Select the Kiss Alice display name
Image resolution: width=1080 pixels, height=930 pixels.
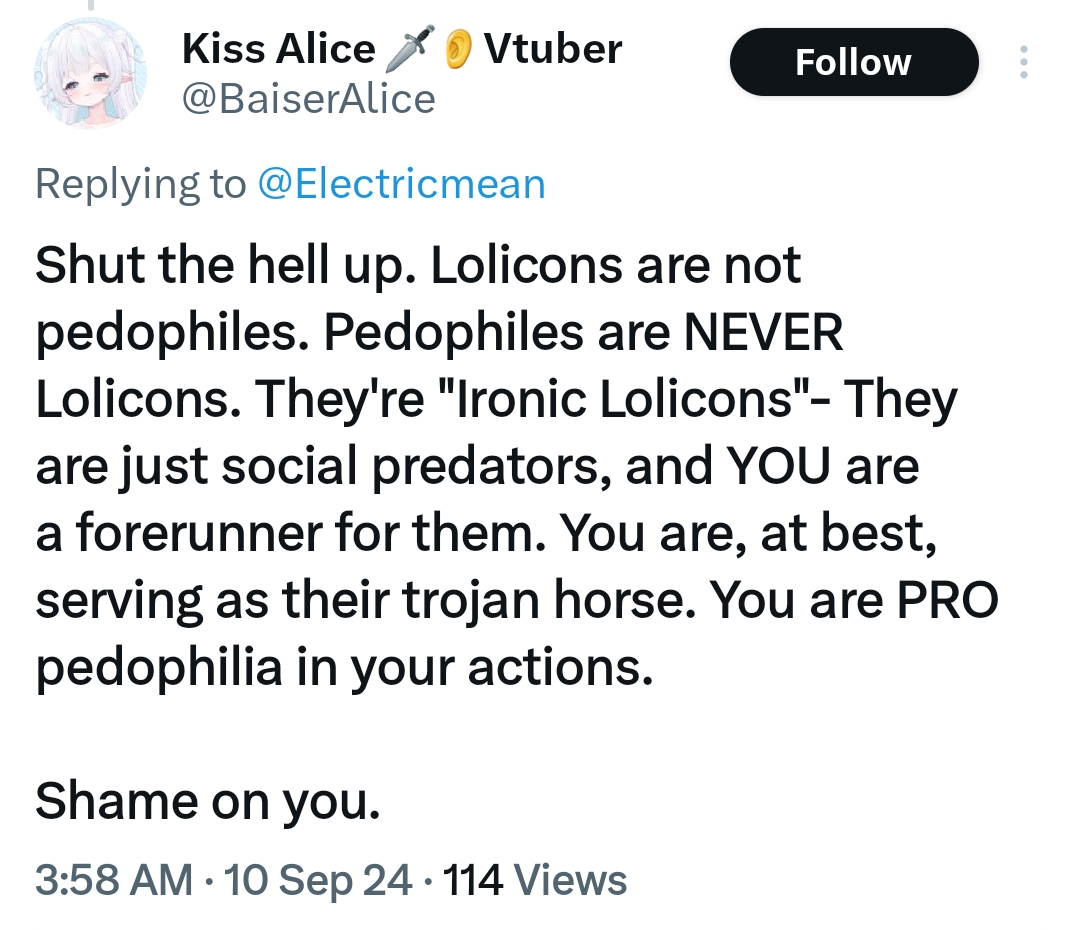coord(278,49)
